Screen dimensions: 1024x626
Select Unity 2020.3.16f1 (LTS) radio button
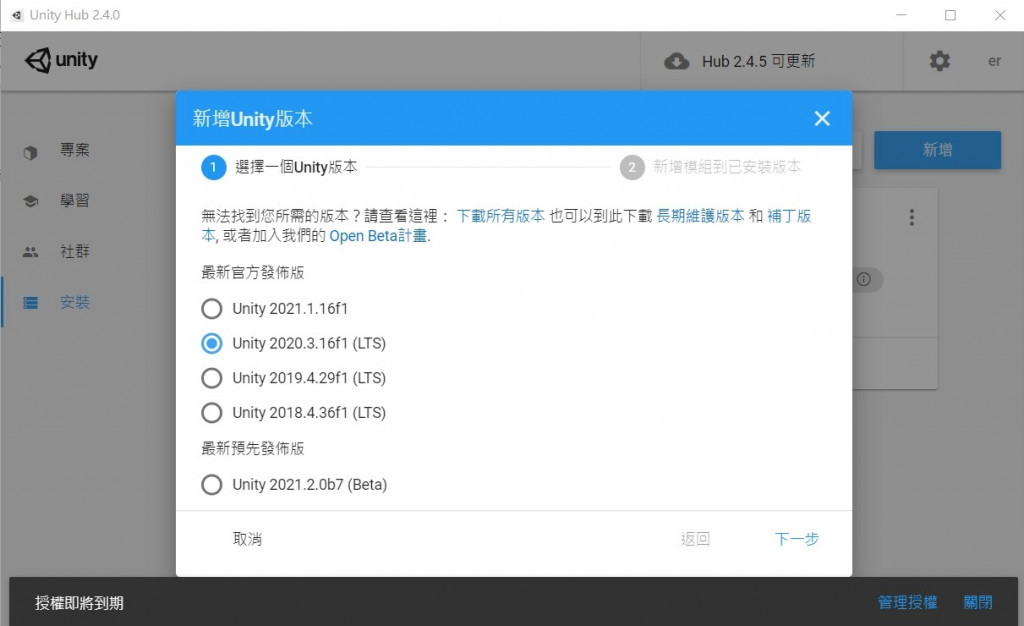[x=212, y=343]
